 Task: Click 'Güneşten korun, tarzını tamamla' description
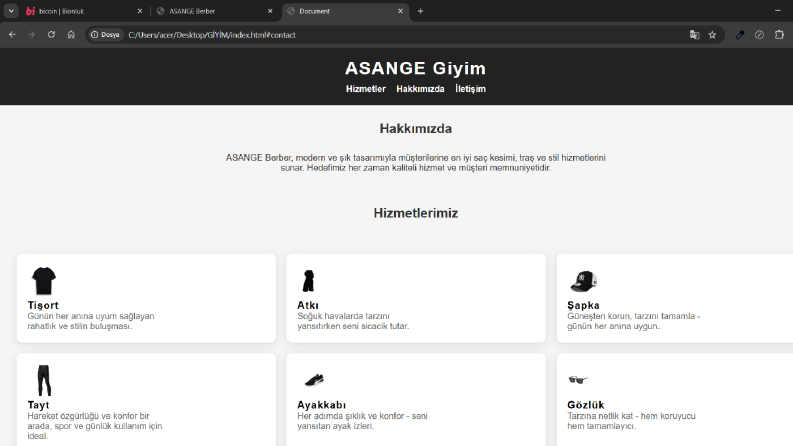click(633, 321)
